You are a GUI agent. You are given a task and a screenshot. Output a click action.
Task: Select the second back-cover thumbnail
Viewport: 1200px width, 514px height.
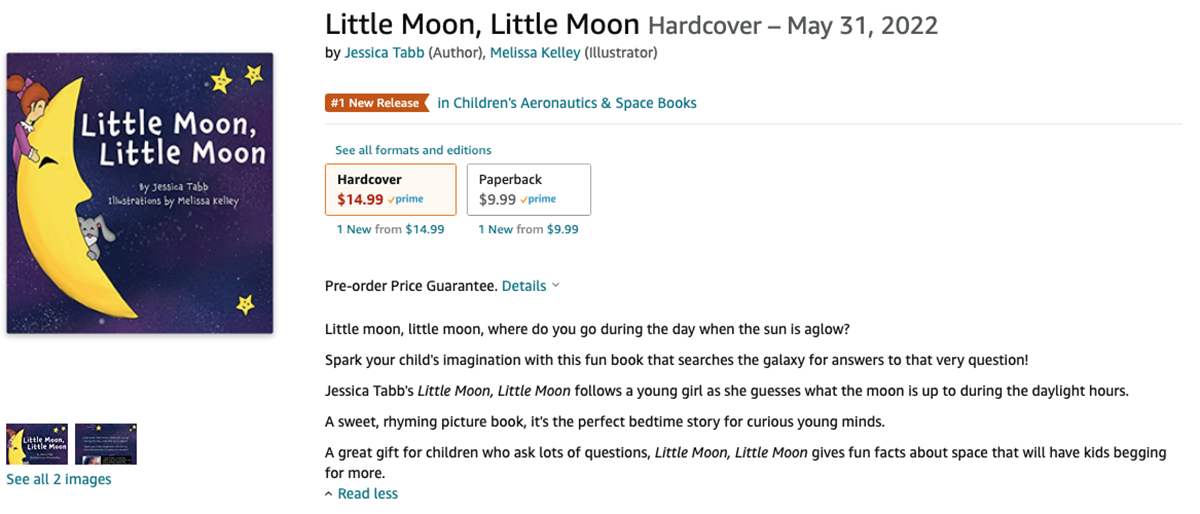pos(106,444)
